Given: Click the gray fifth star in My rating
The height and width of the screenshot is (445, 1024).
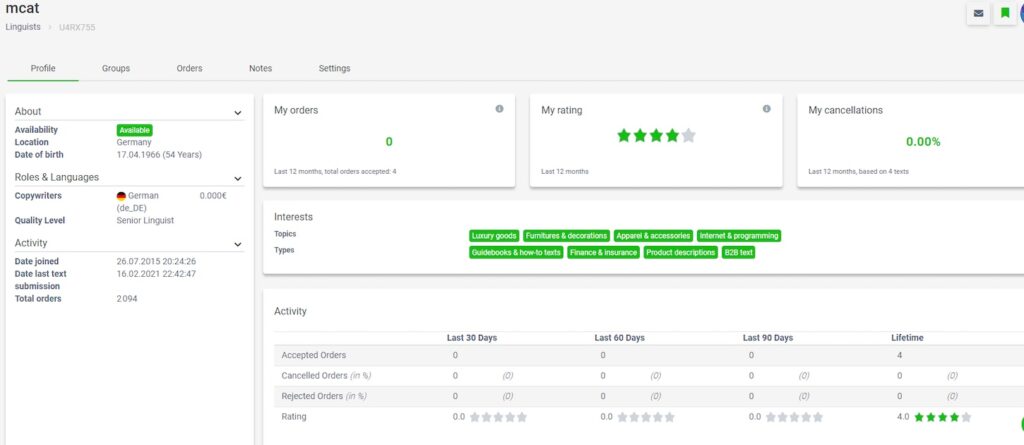Looking at the screenshot, I should coord(688,136).
